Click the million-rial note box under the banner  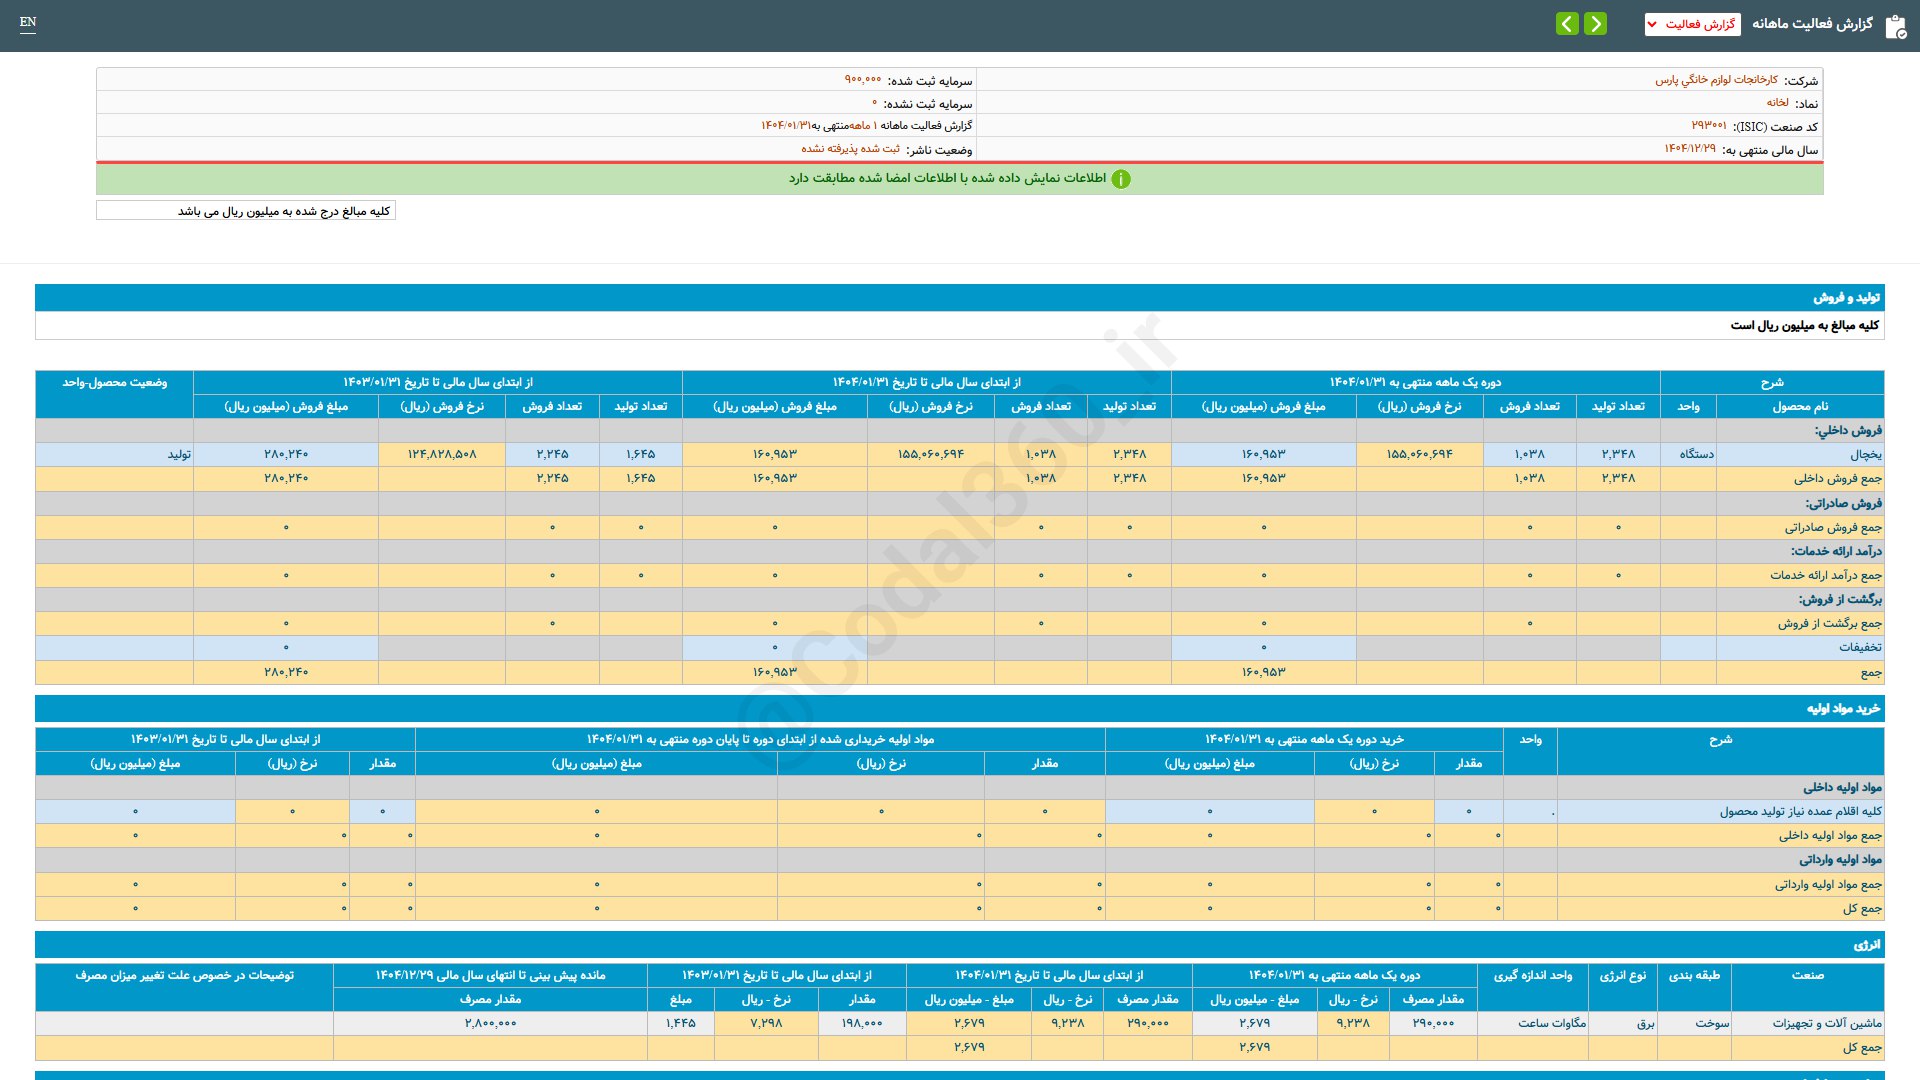click(246, 211)
